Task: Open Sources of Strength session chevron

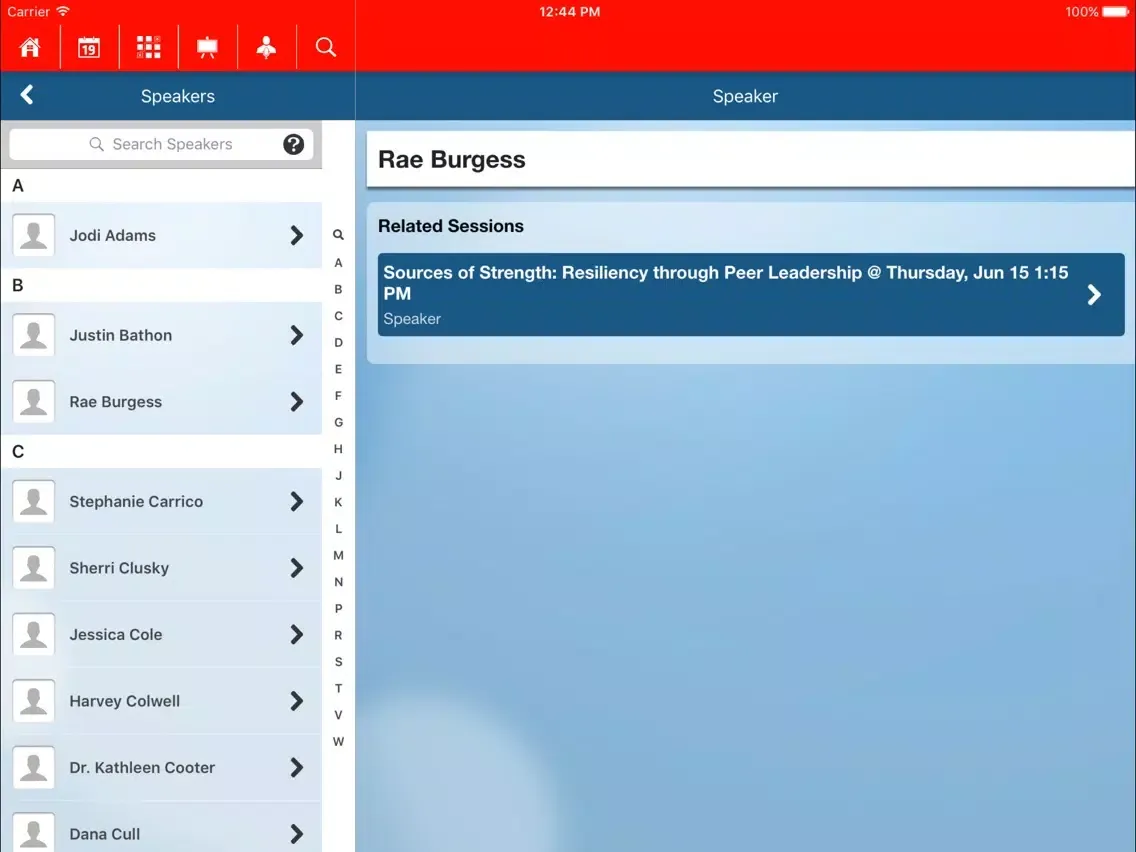Action: [x=1094, y=294]
